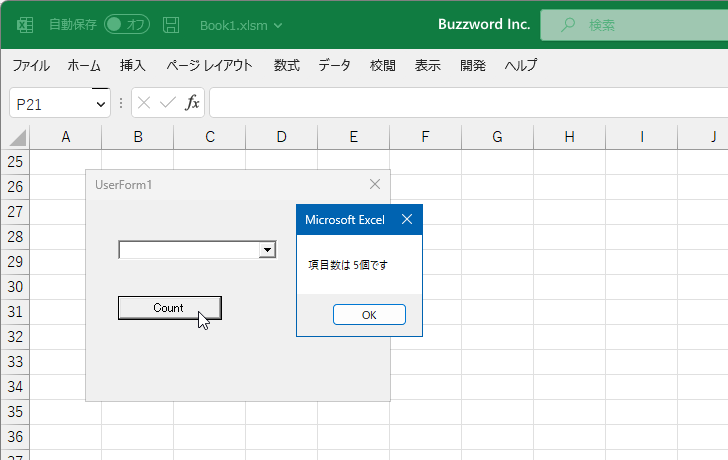728x460 pixels.
Task: Open the ホーム ribbon tab
Action: [x=84, y=65]
